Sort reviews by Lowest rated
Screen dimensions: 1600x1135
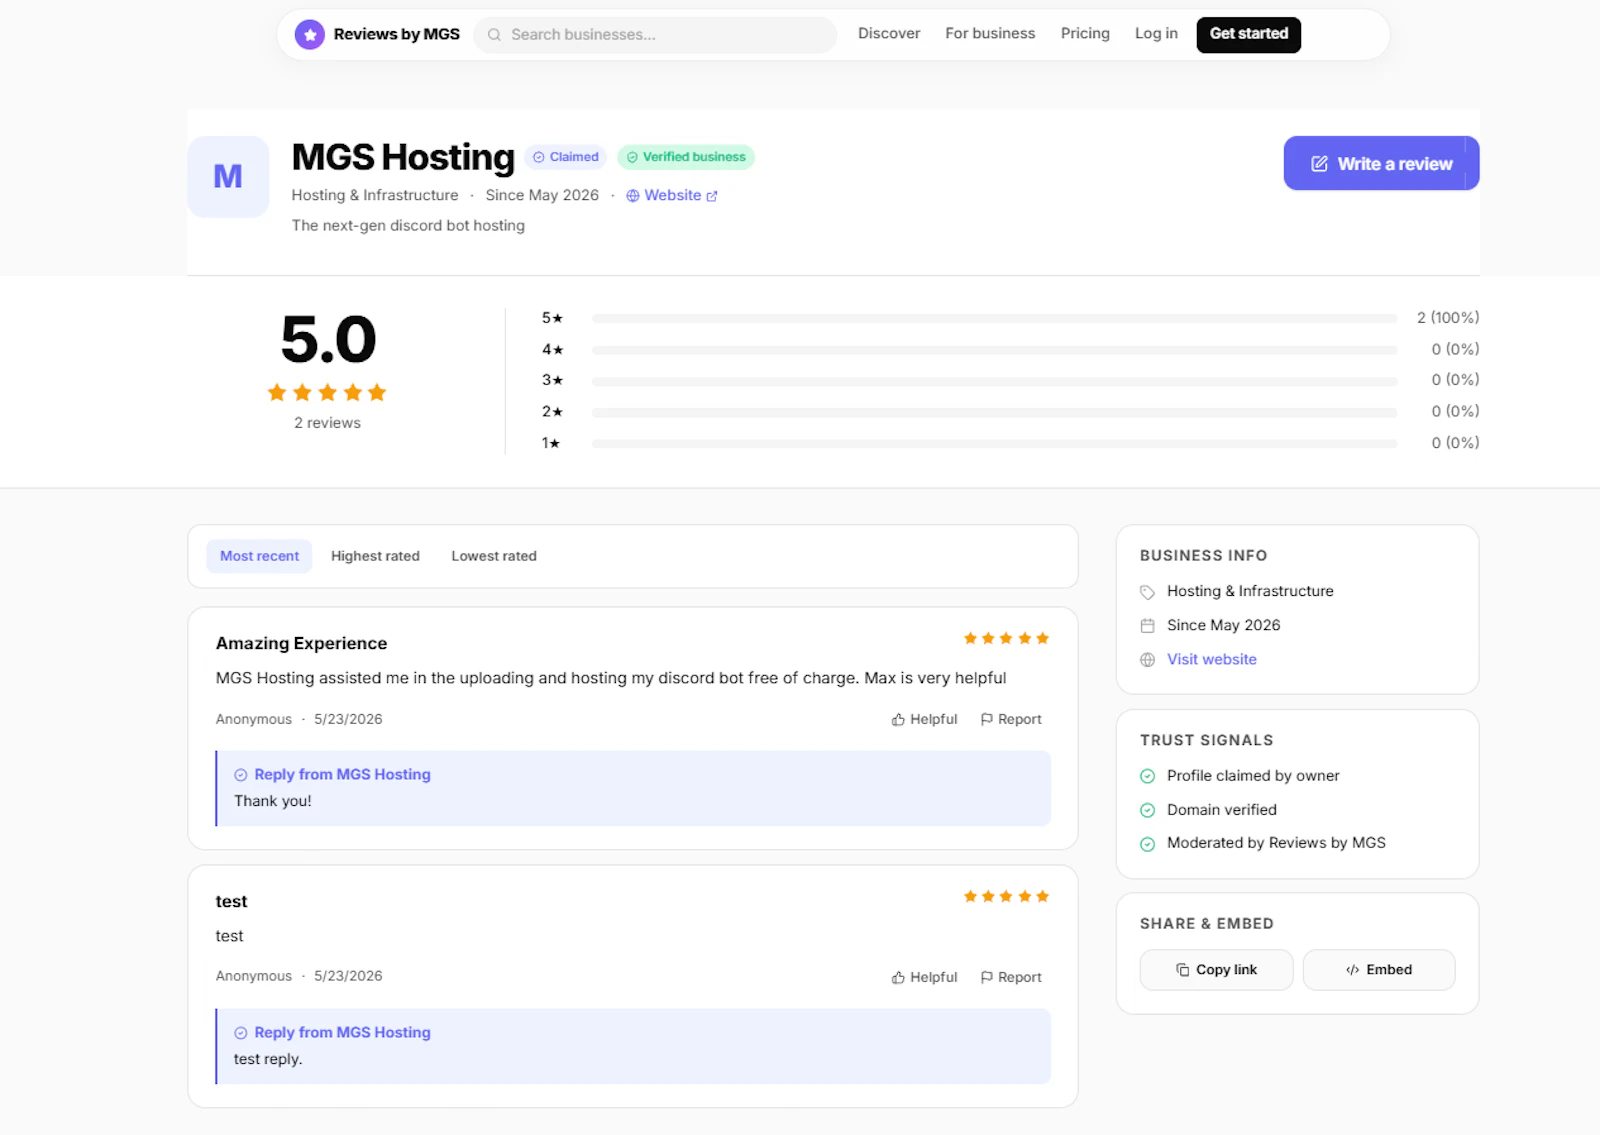click(494, 556)
